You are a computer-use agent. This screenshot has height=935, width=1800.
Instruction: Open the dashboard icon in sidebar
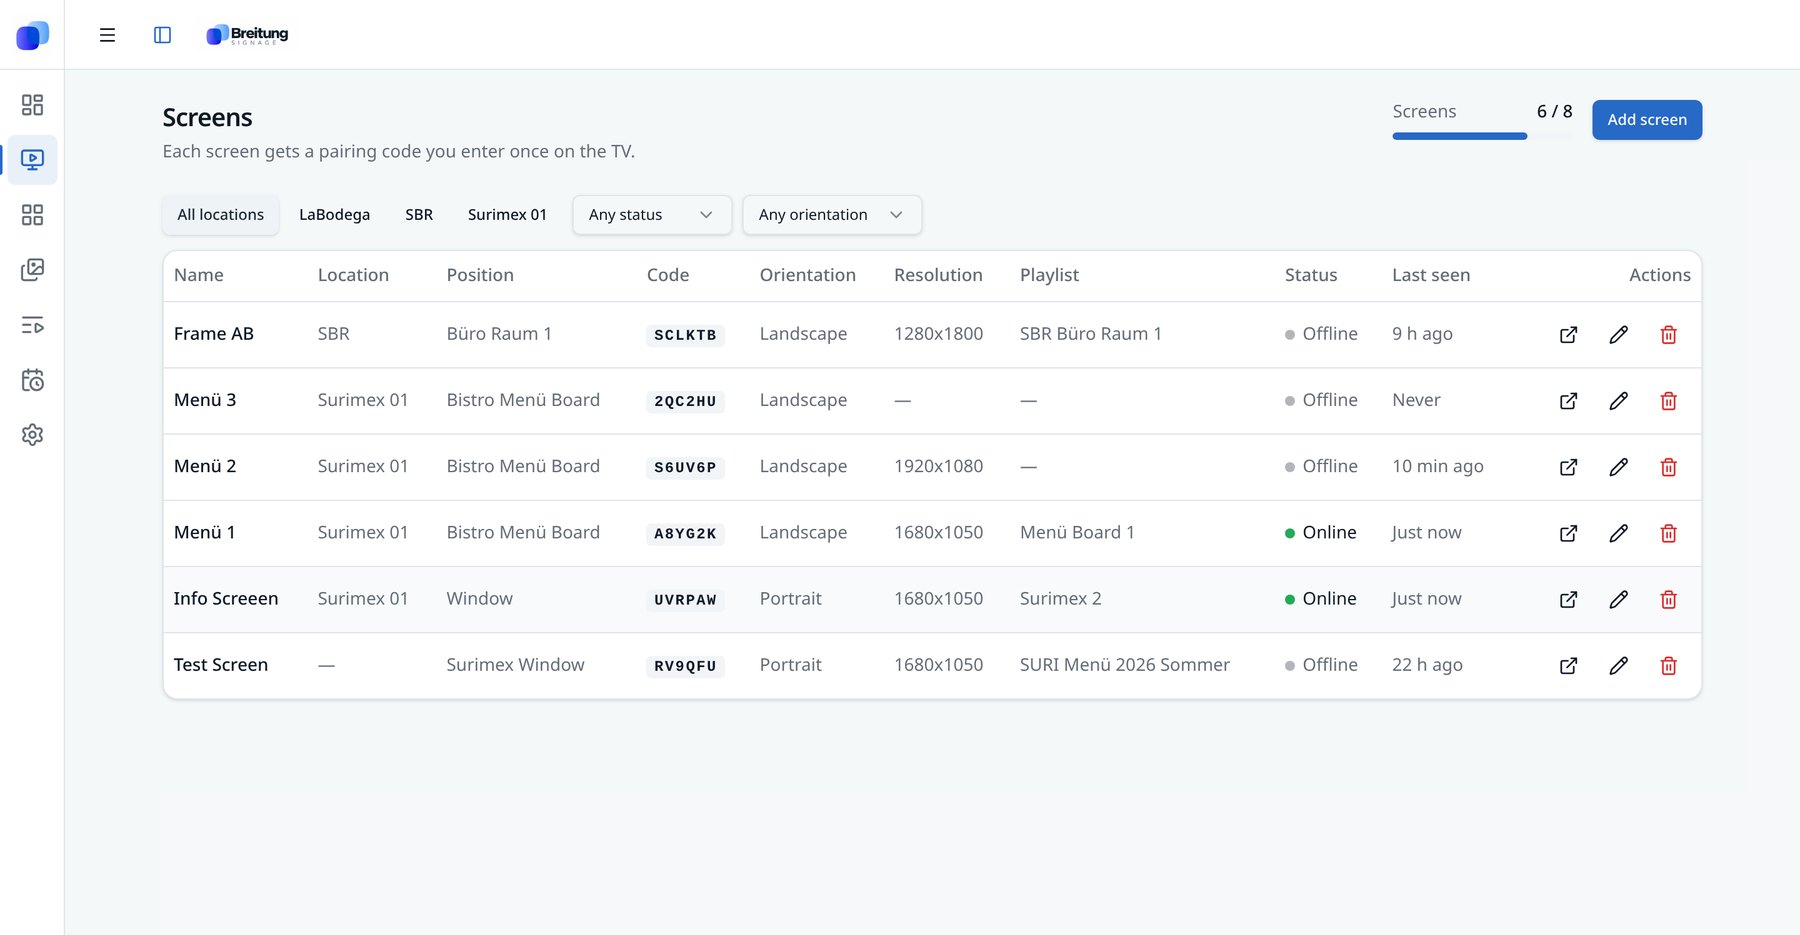tap(32, 105)
